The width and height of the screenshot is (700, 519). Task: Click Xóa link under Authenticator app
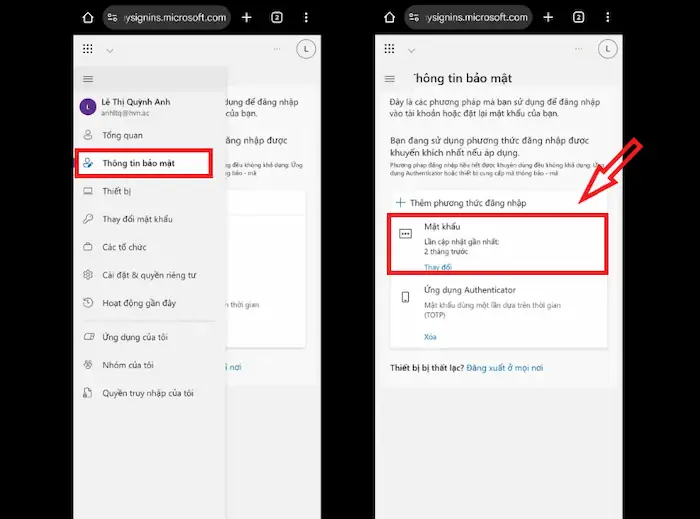point(430,337)
